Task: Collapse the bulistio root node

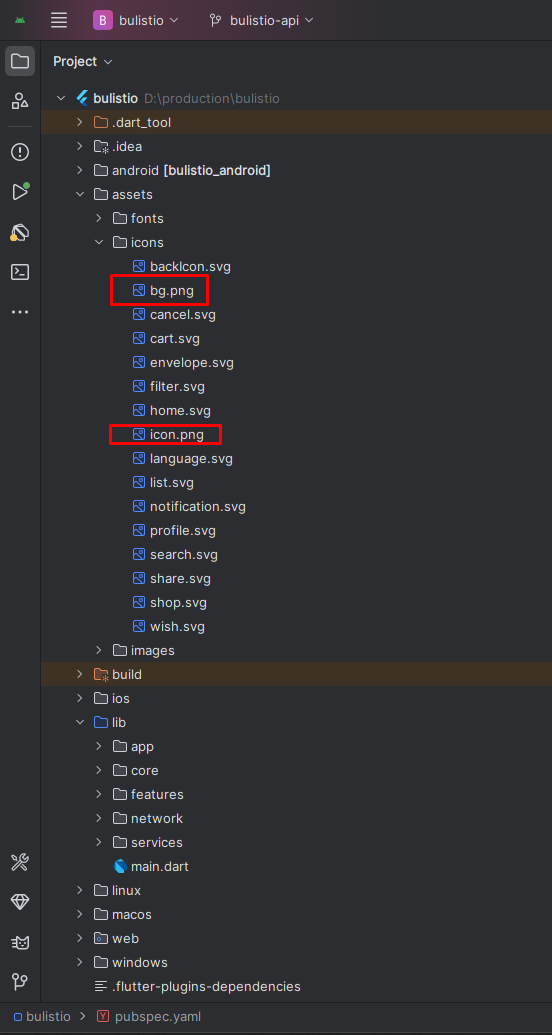Action: click(x=61, y=98)
